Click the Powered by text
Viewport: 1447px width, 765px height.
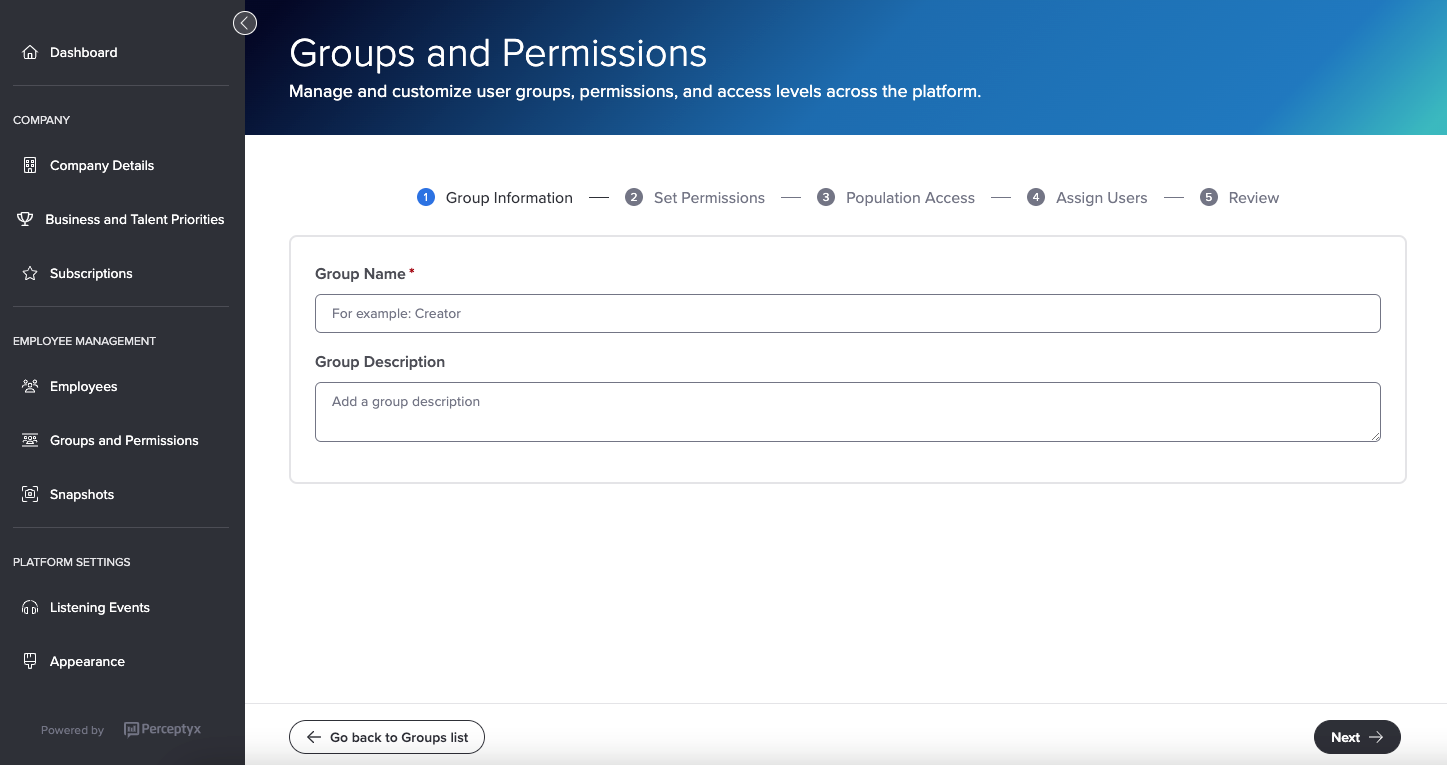pos(72,730)
